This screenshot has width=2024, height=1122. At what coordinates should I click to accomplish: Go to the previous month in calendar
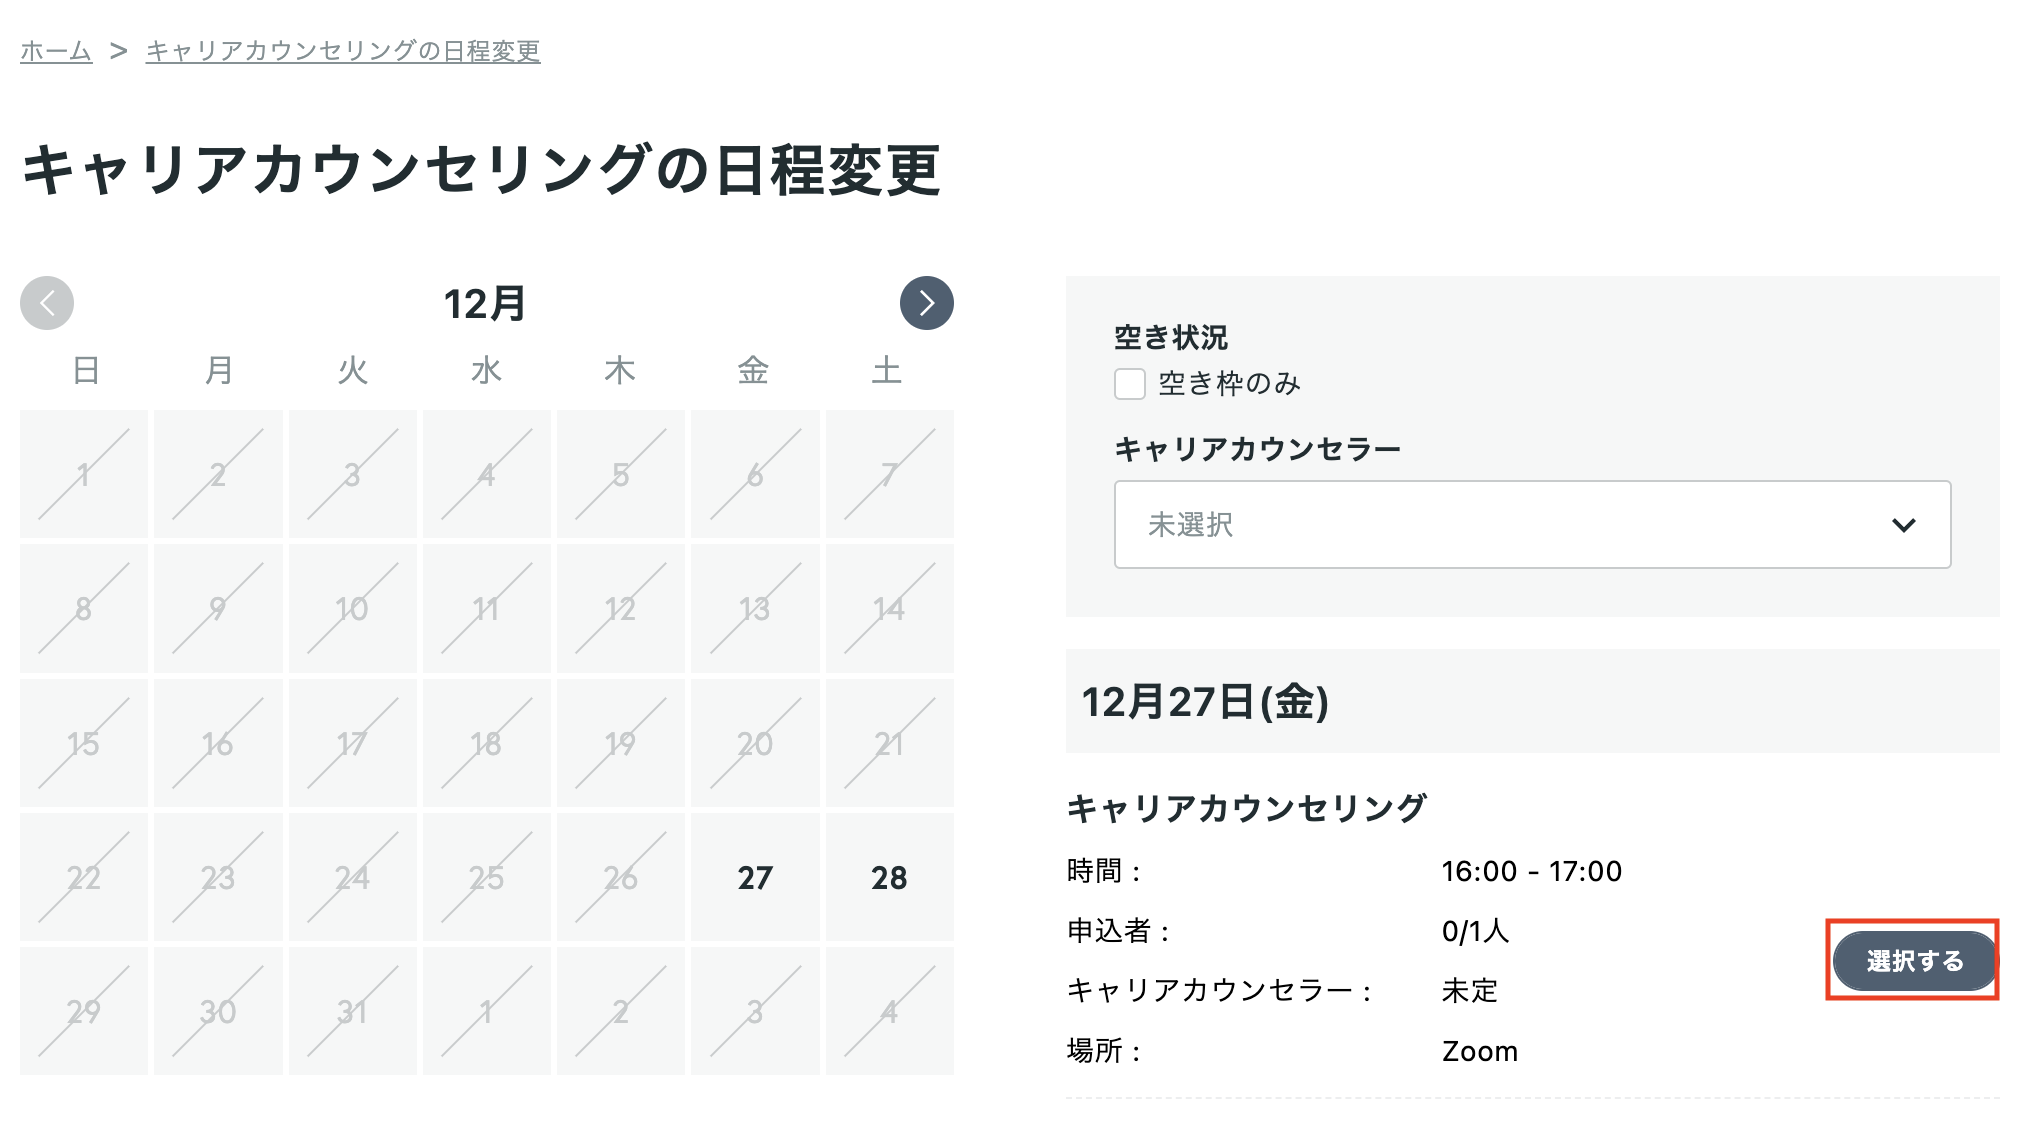click(47, 303)
